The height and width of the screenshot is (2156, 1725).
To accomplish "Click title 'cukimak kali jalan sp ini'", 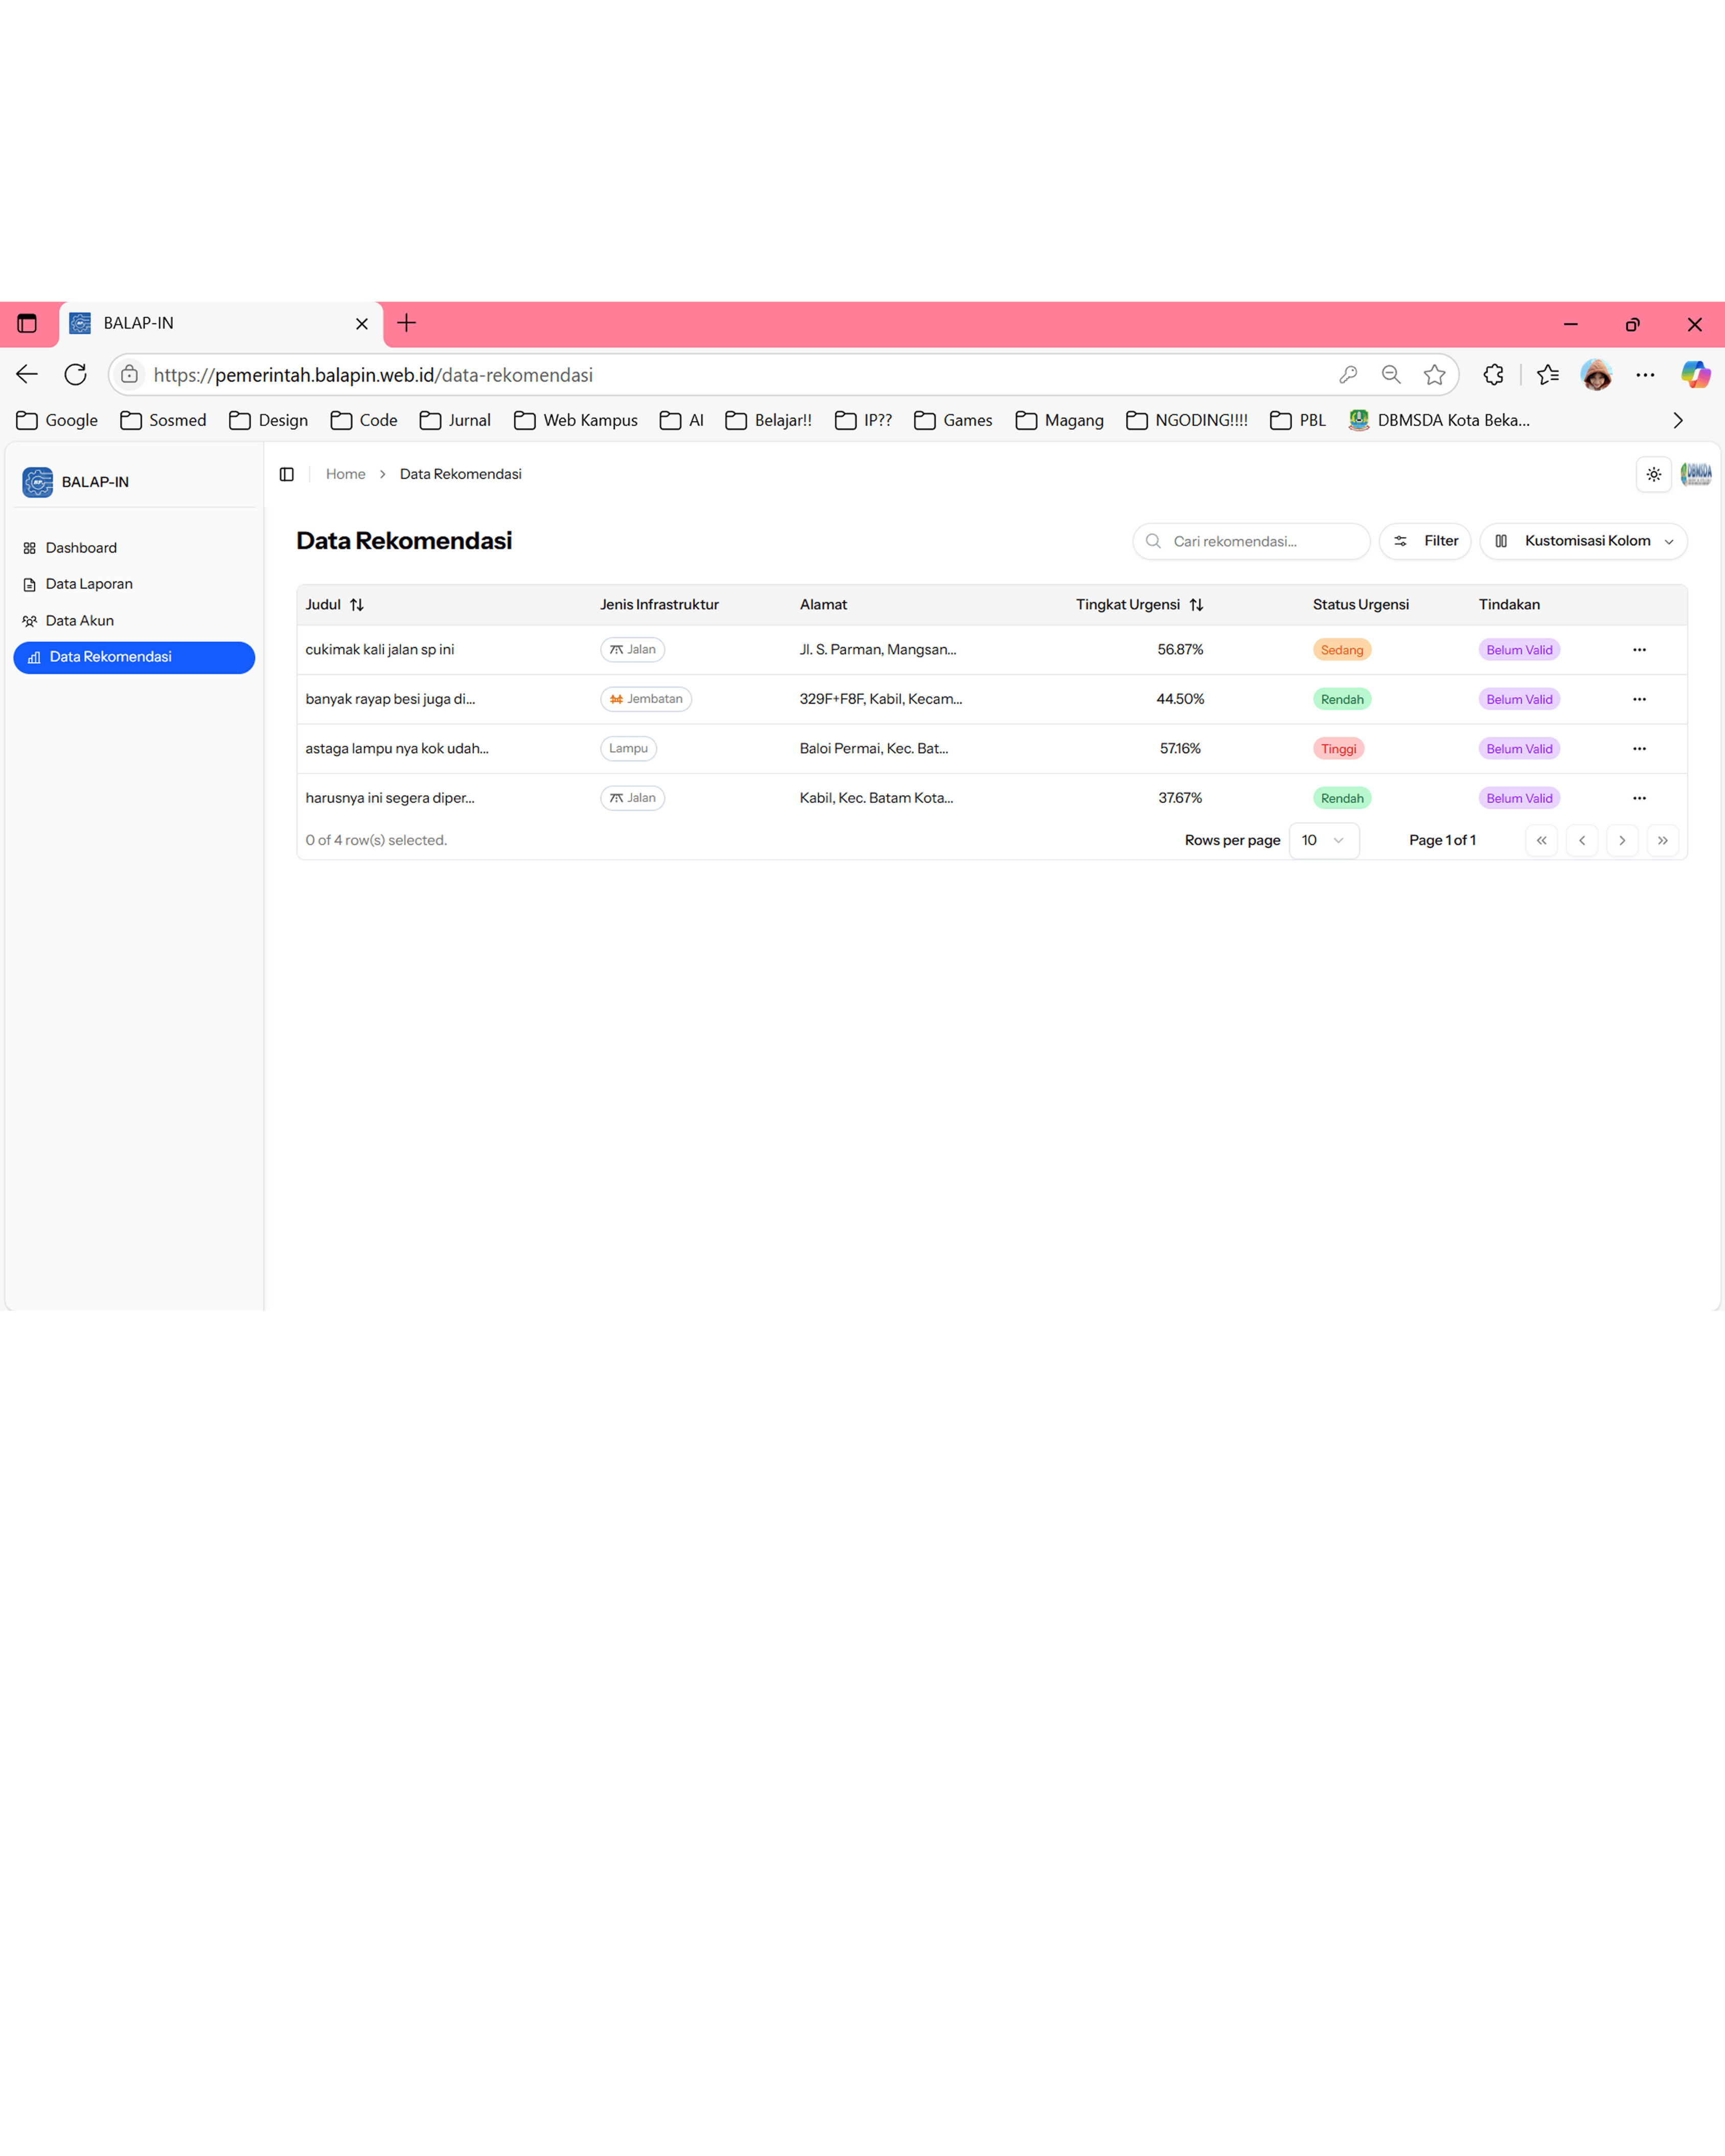I will click(380, 650).
